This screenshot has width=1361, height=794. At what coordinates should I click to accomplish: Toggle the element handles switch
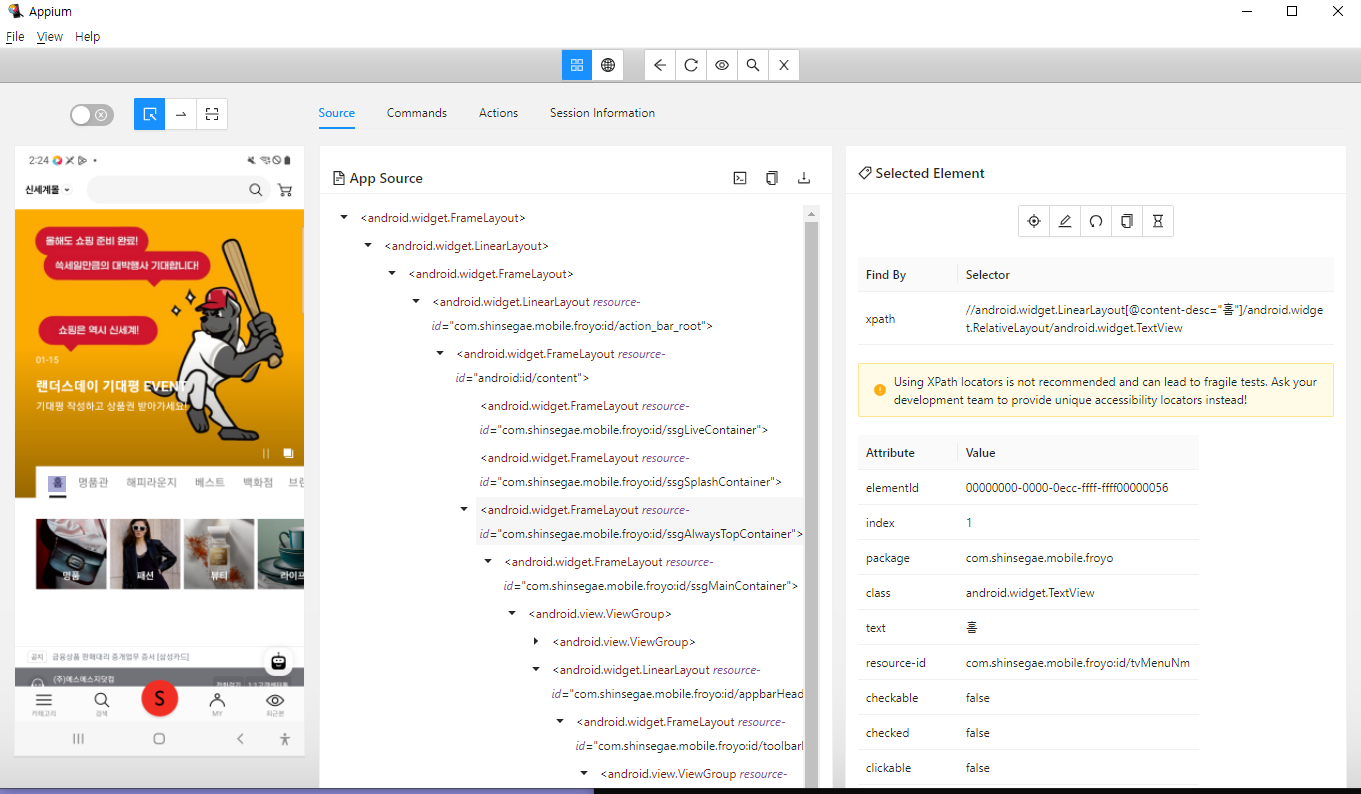click(x=92, y=115)
